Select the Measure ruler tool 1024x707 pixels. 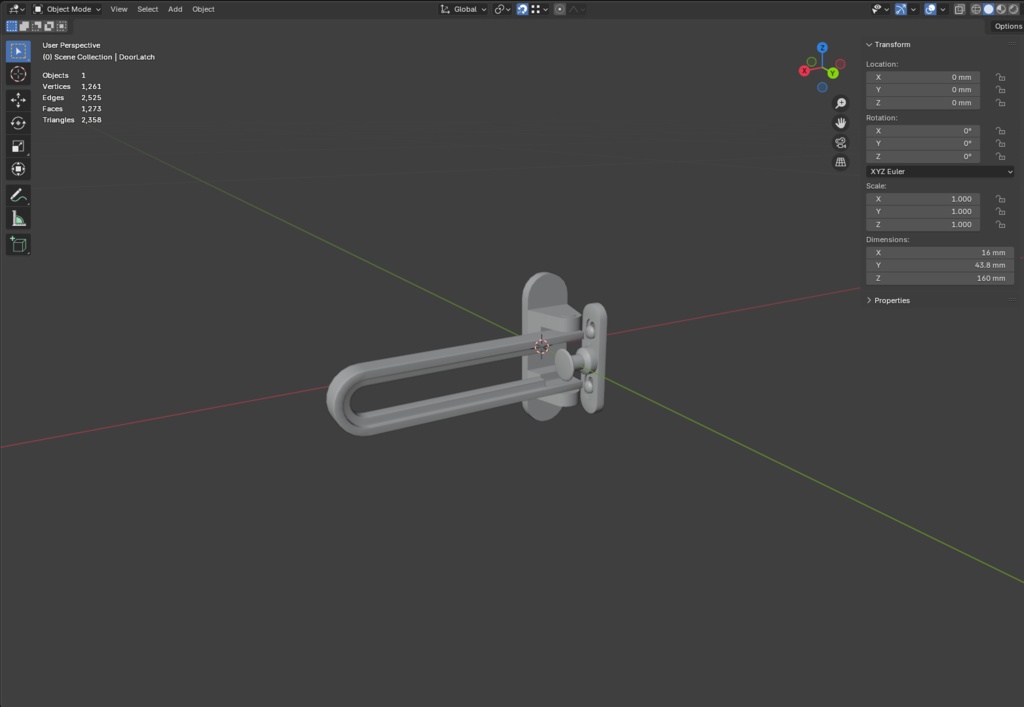tap(18, 219)
